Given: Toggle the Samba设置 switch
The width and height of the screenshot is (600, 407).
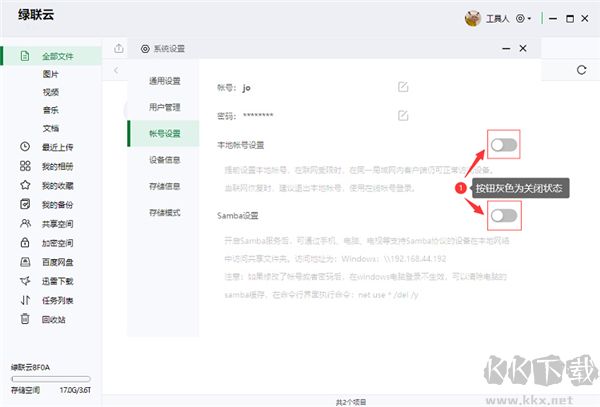Looking at the screenshot, I should (504, 216).
